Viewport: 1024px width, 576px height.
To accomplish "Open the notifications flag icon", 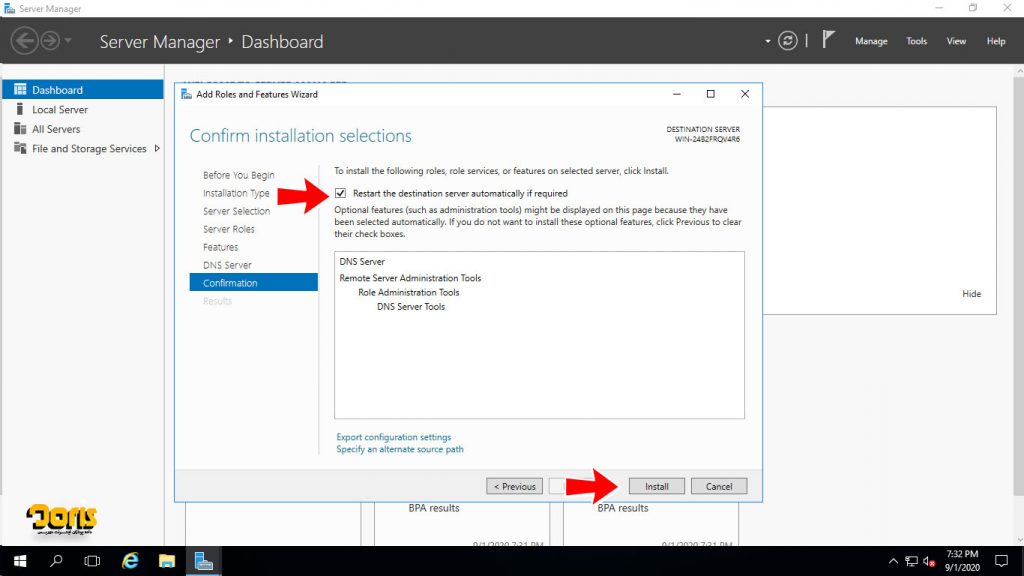I will click(828, 40).
